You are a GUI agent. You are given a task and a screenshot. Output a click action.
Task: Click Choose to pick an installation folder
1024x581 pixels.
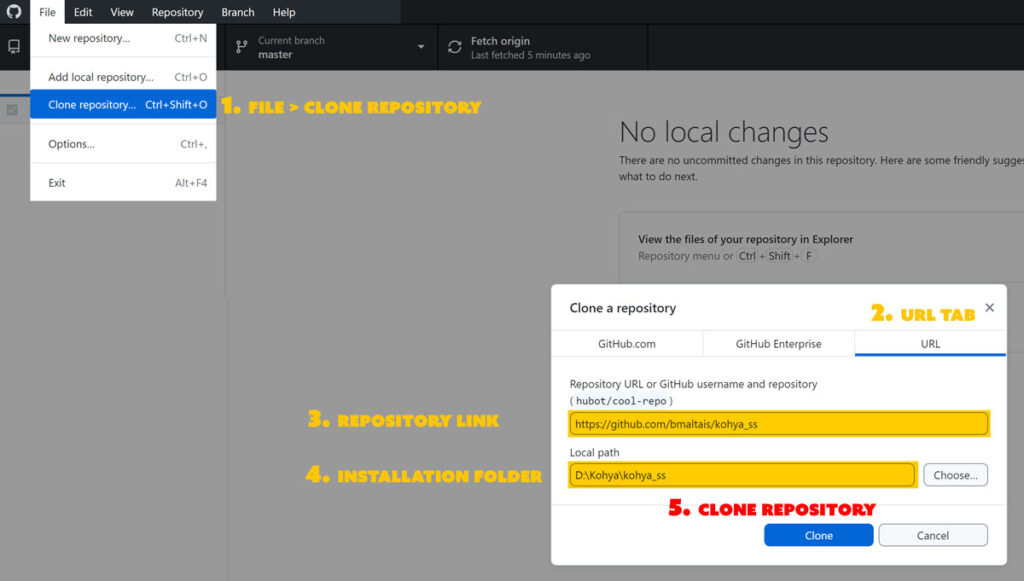pyautogui.click(x=954, y=475)
